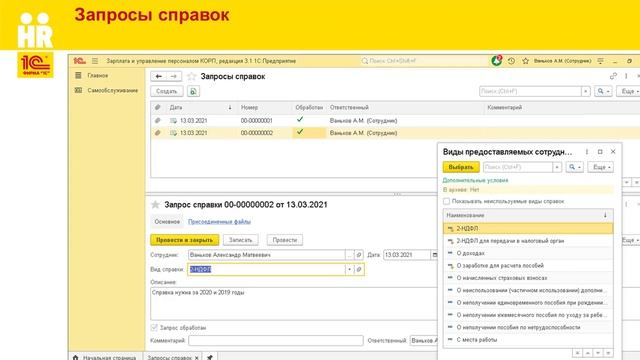Switch to Запросы справок bottom tab

(x=169, y=358)
